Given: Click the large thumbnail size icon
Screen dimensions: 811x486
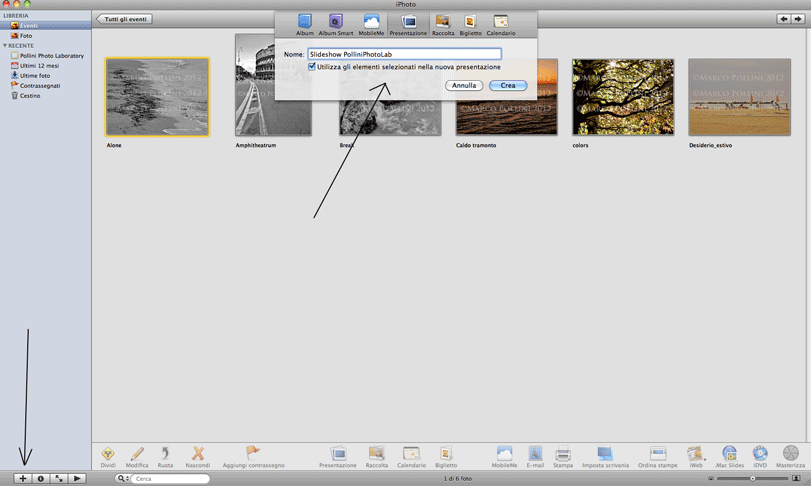Looking at the screenshot, I should 797,478.
